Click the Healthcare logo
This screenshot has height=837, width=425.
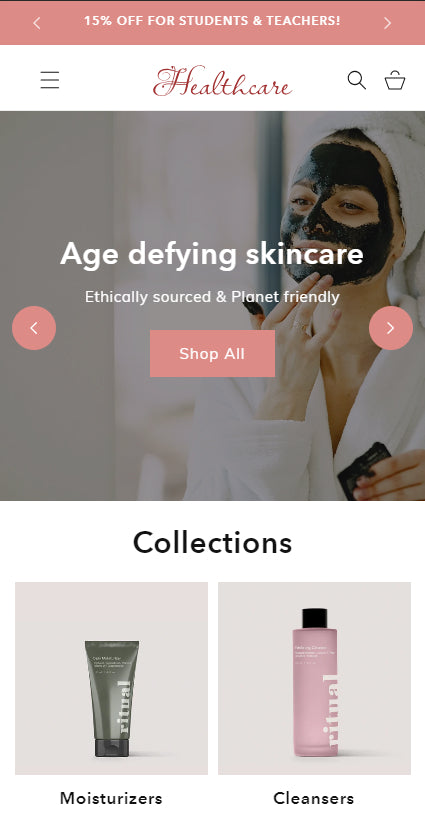coord(222,81)
